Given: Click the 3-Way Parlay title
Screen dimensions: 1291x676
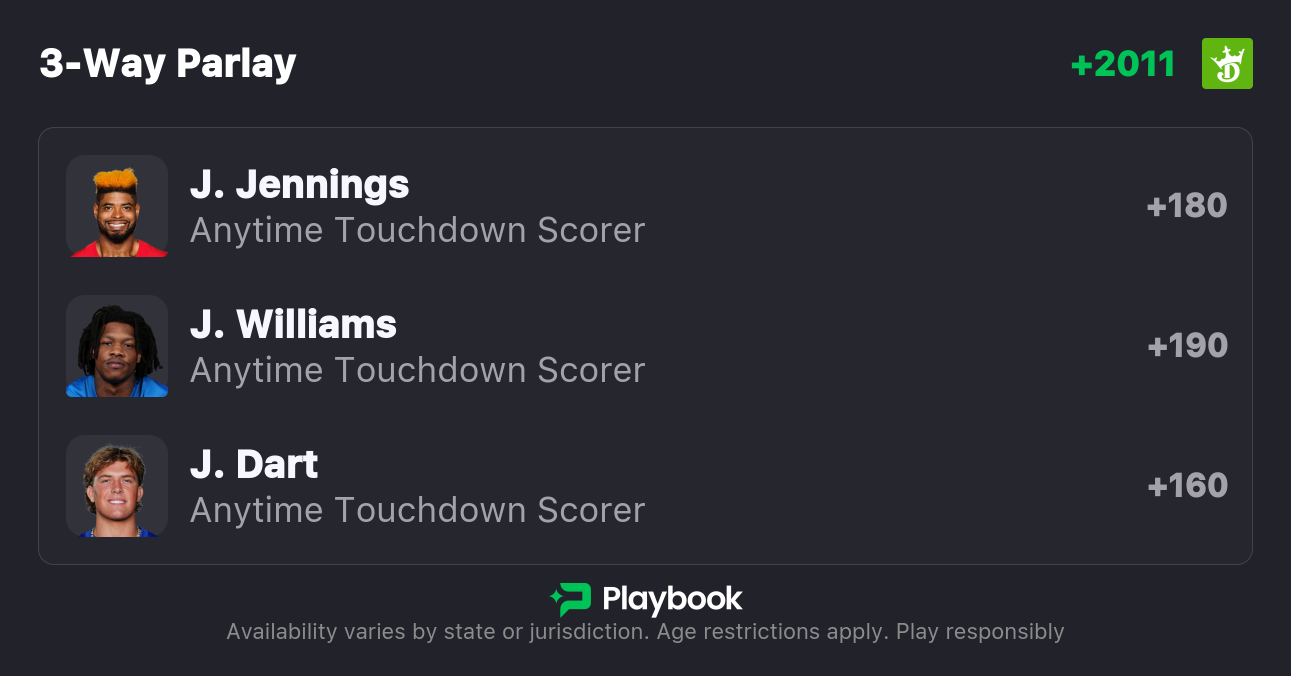Looking at the screenshot, I should click(168, 64).
